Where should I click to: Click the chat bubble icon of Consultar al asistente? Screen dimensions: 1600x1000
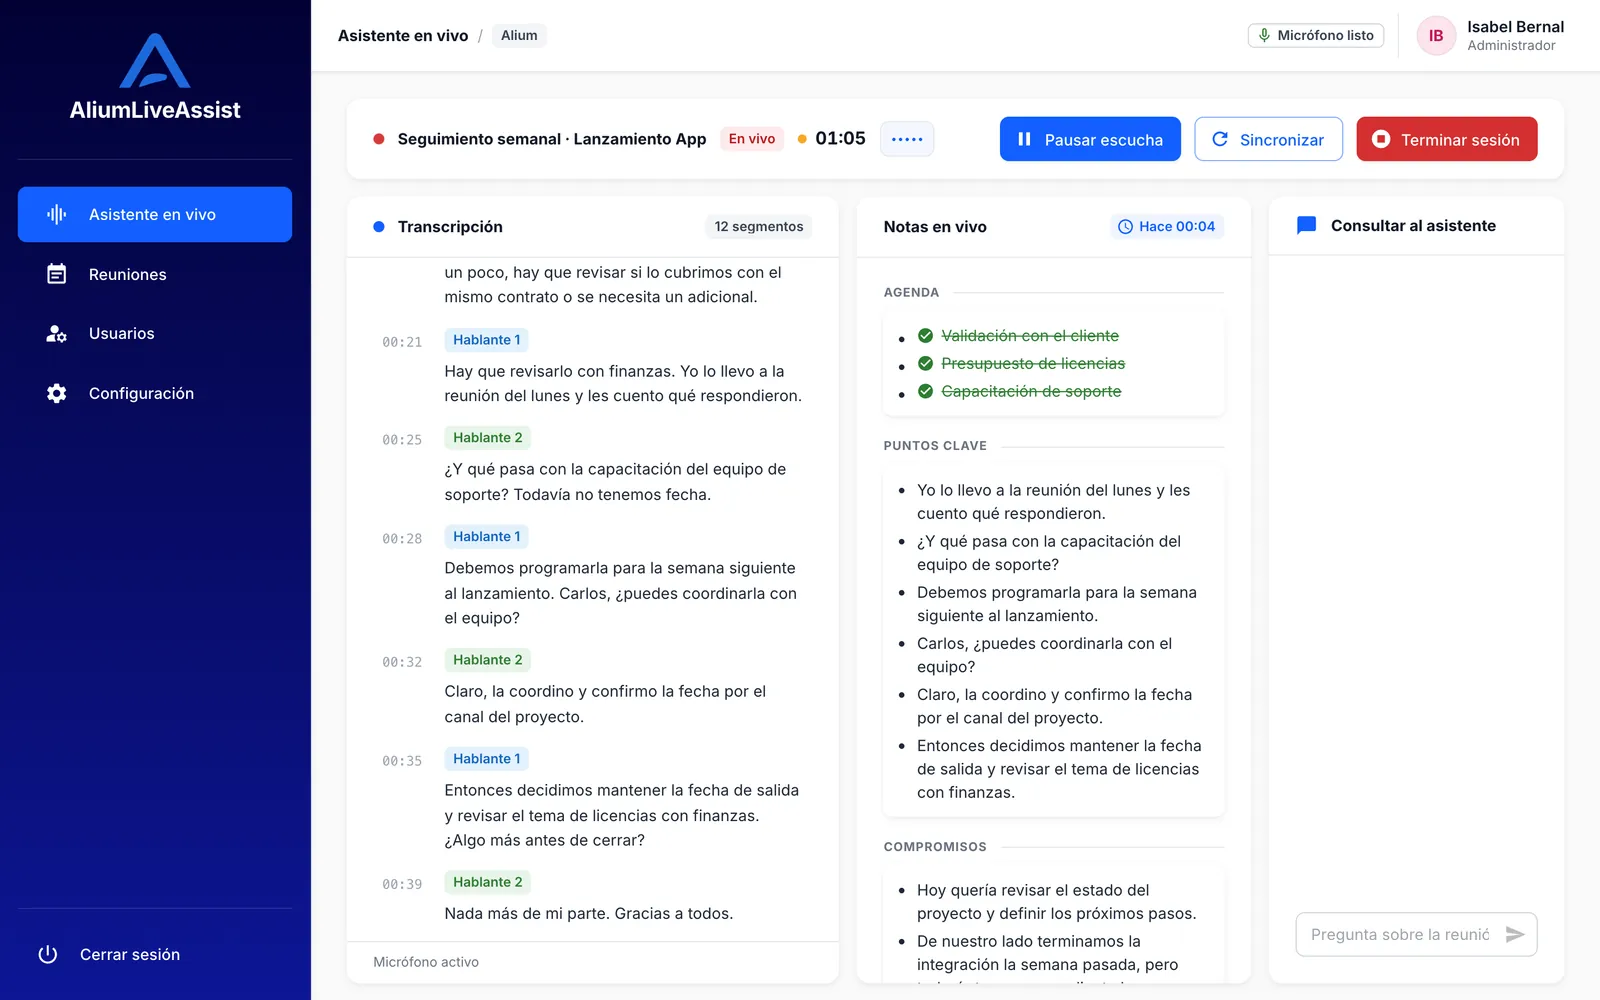point(1306,226)
